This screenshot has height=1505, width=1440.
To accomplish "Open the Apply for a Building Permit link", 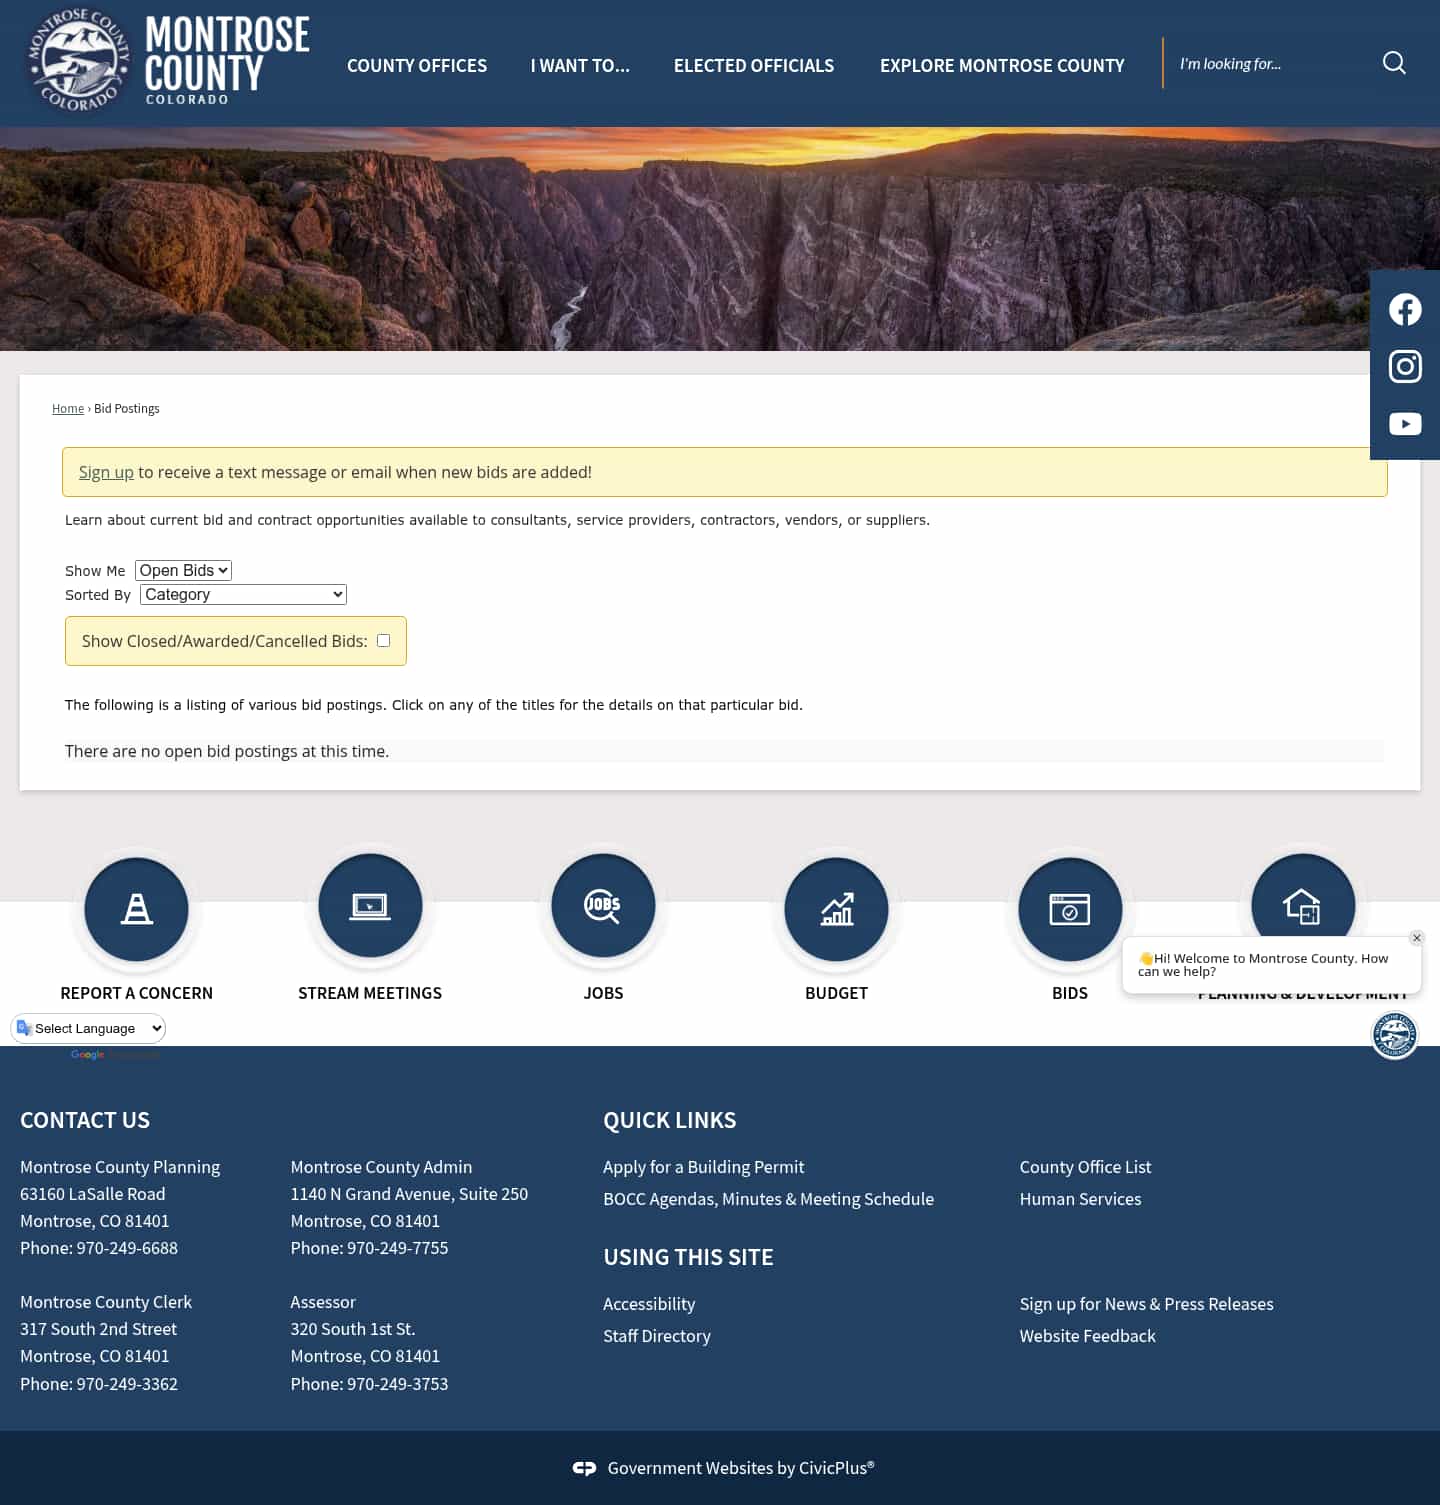I will pyautogui.click(x=703, y=1167).
